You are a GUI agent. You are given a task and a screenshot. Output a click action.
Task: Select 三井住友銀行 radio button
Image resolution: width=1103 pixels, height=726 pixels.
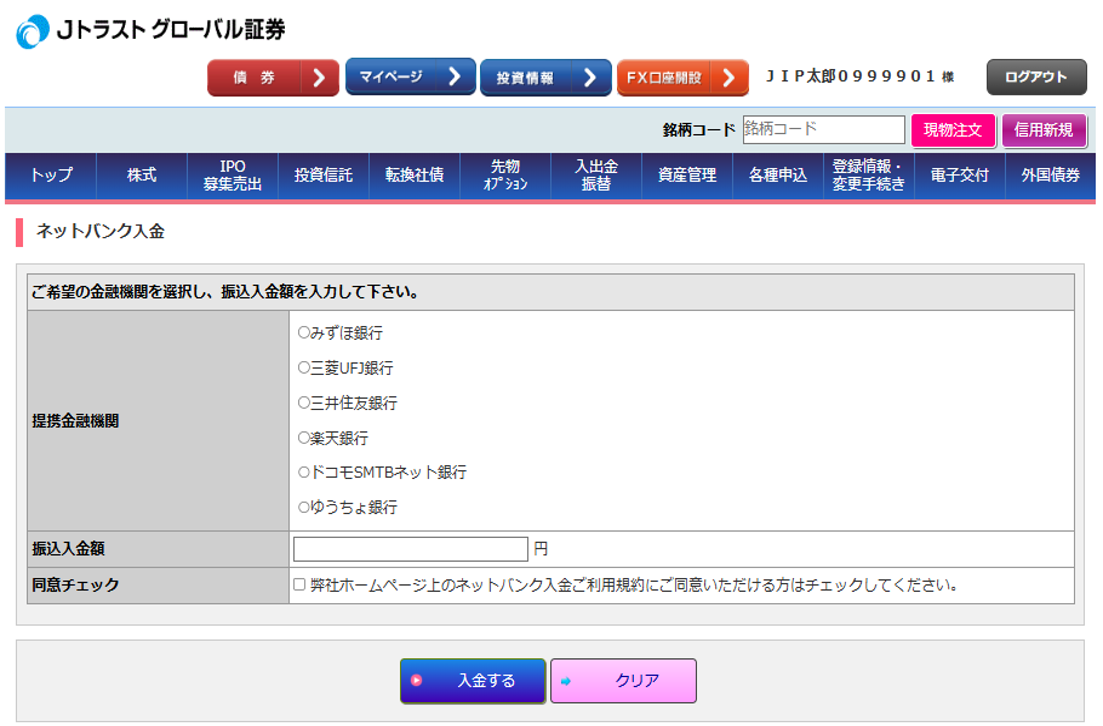pyautogui.click(x=304, y=402)
